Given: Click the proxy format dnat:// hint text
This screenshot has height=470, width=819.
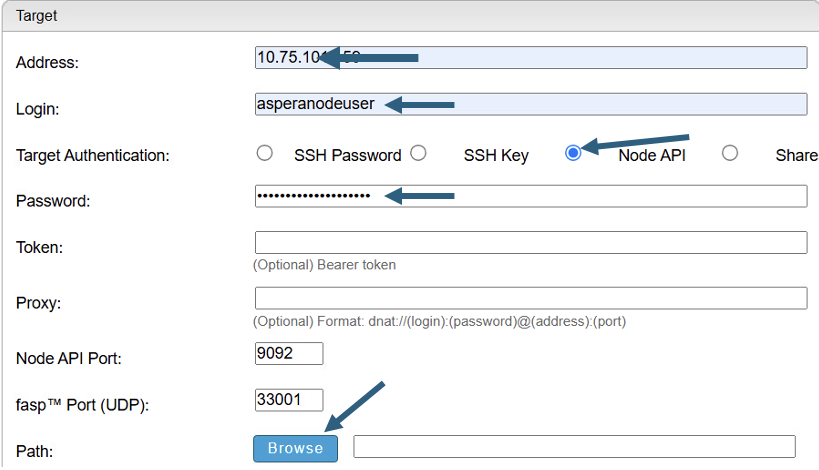Looking at the screenshot, I should (x=439, y=321).
